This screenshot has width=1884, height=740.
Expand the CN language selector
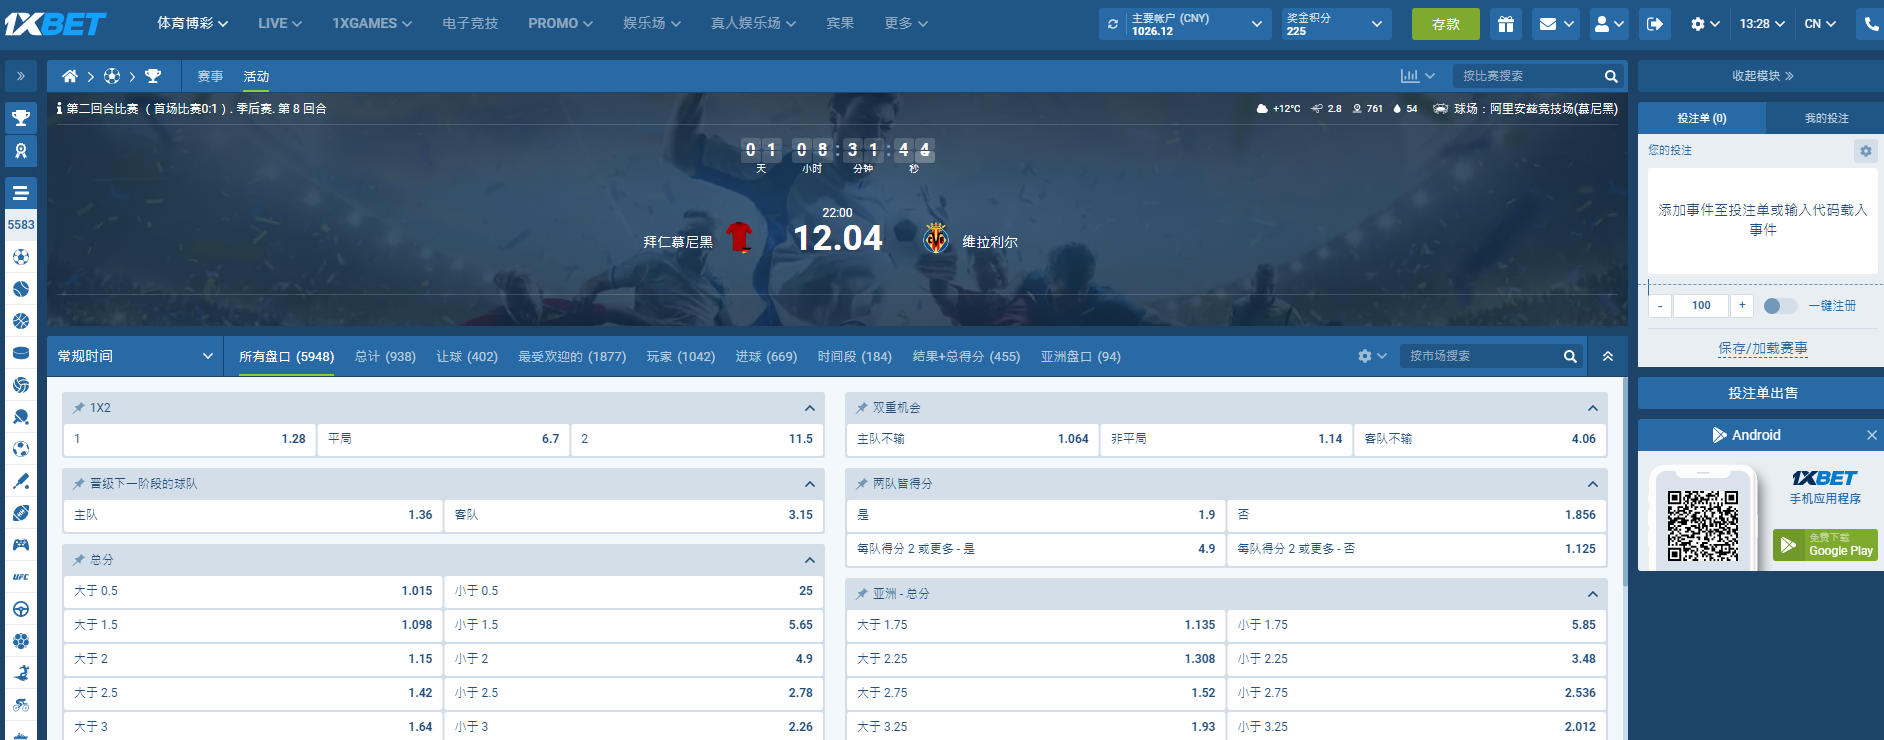pos(1820,24)
